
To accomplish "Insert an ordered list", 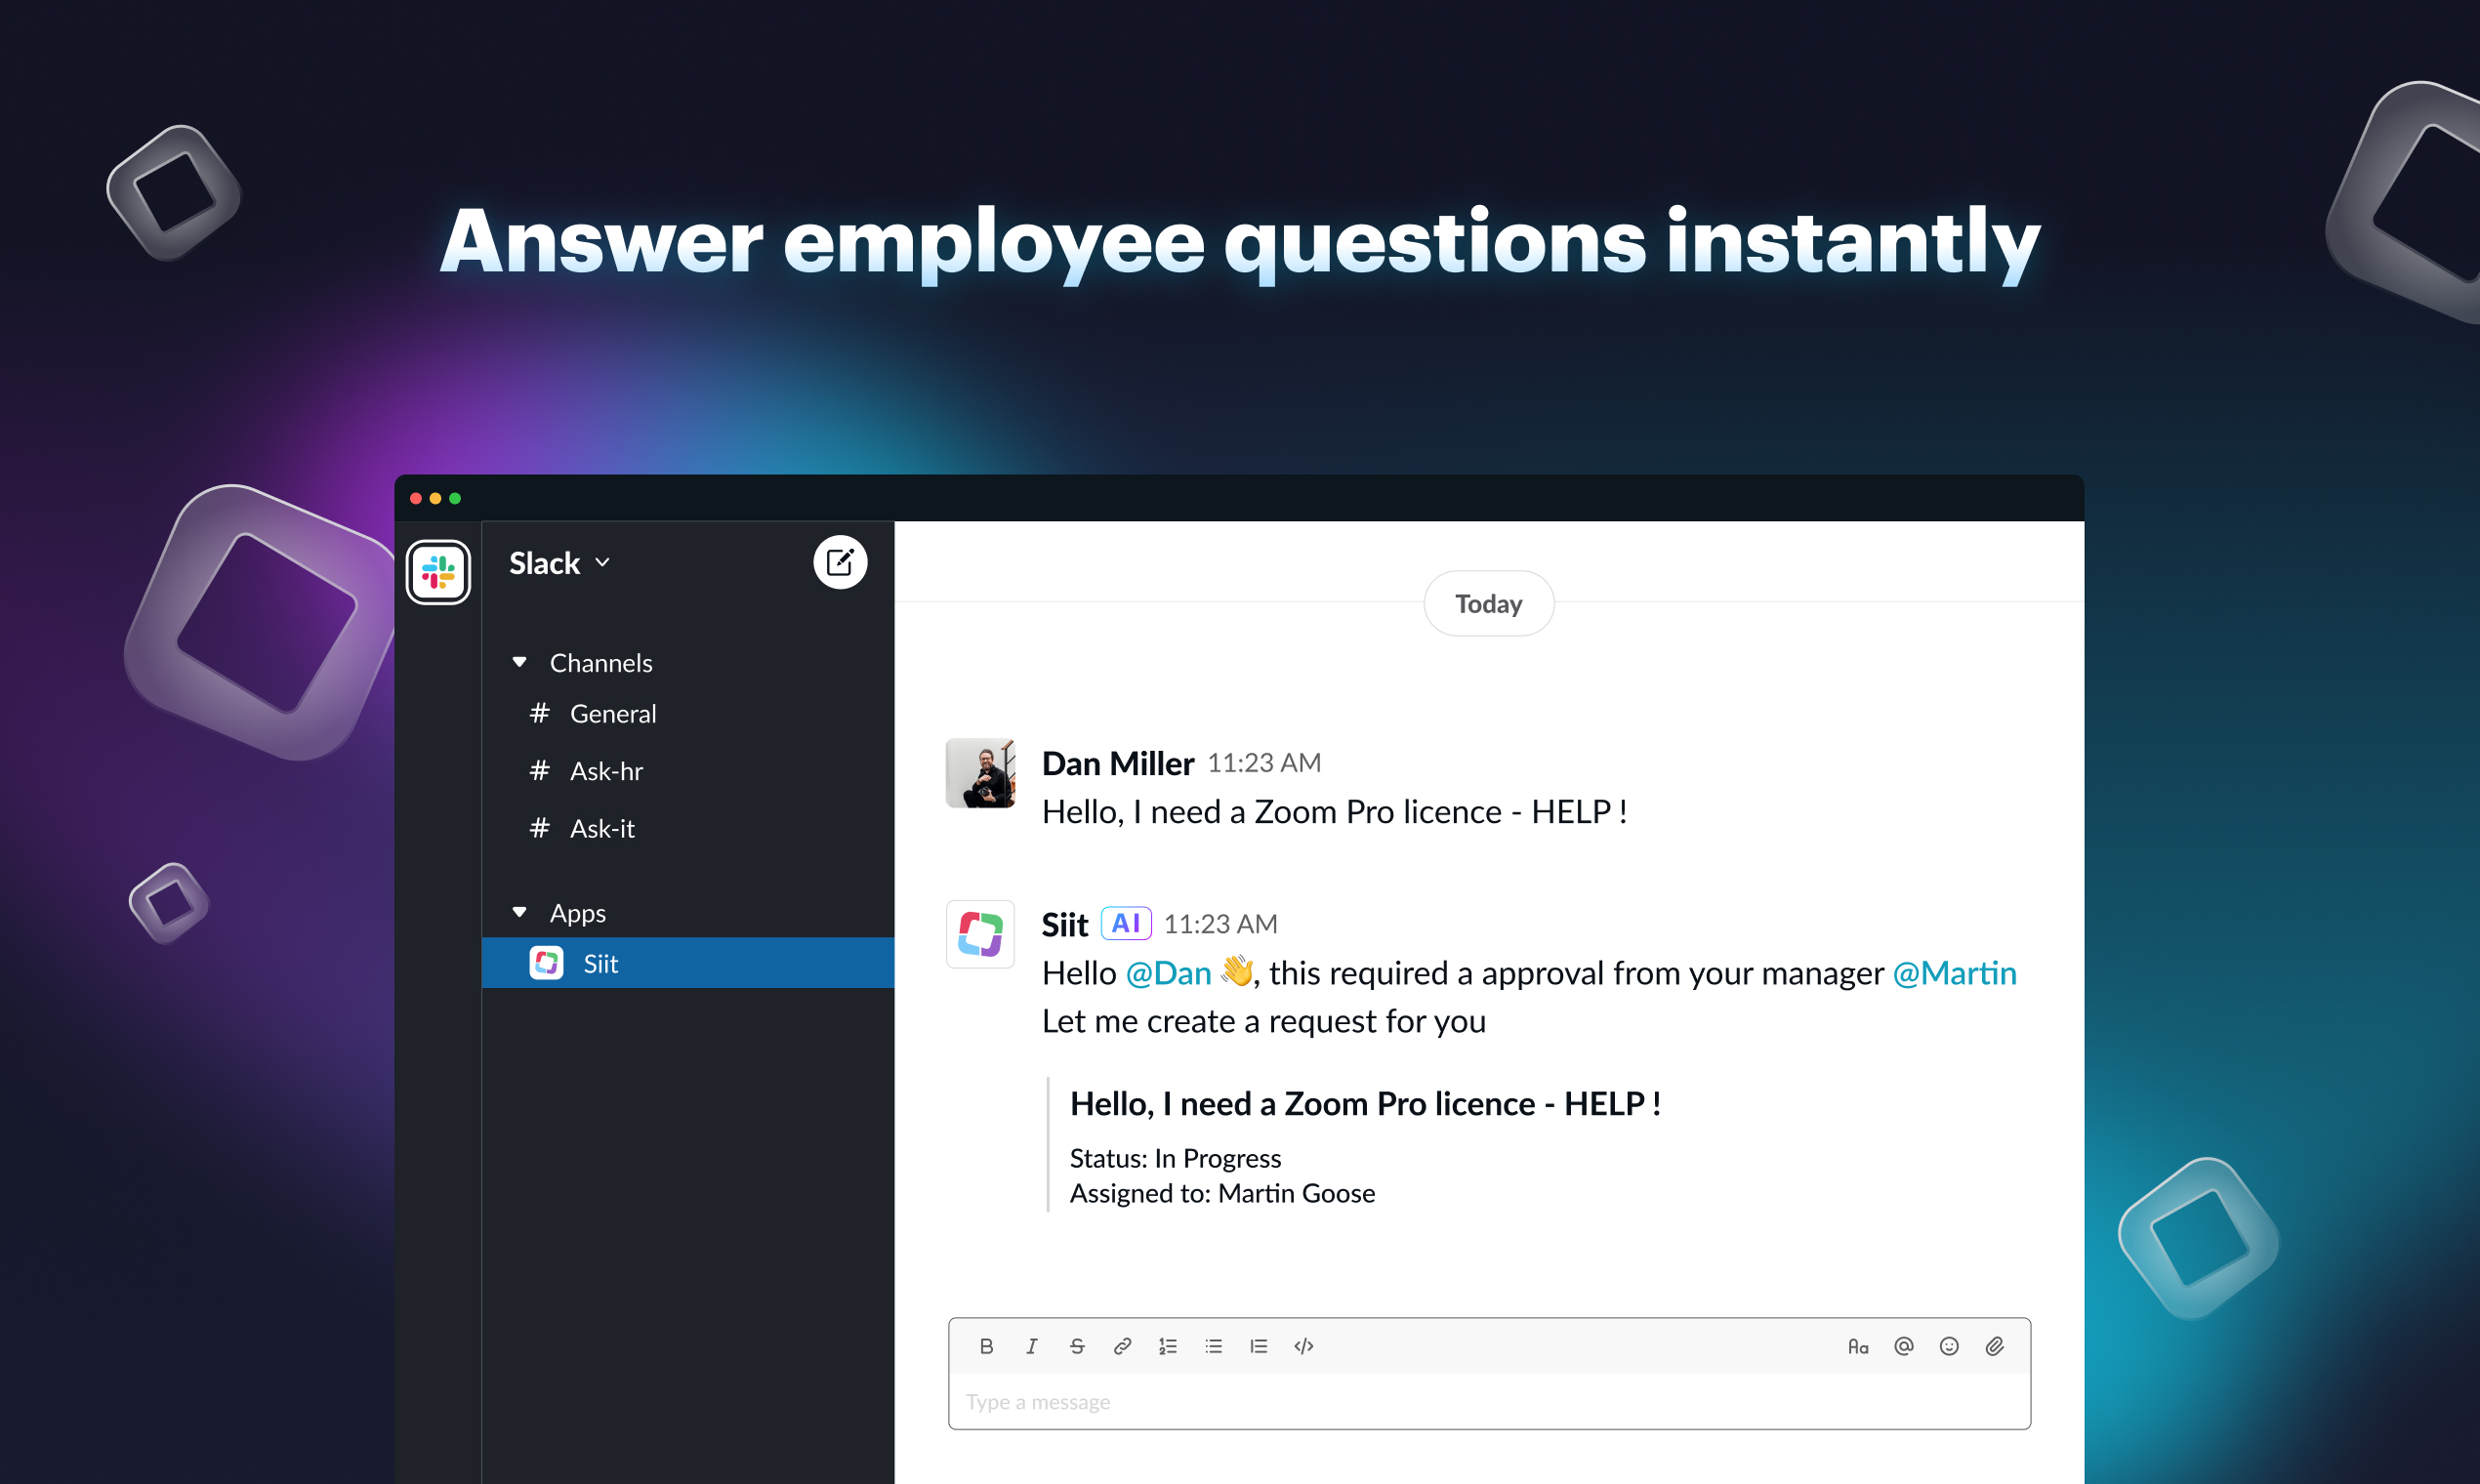I will click(1166, 1346).
